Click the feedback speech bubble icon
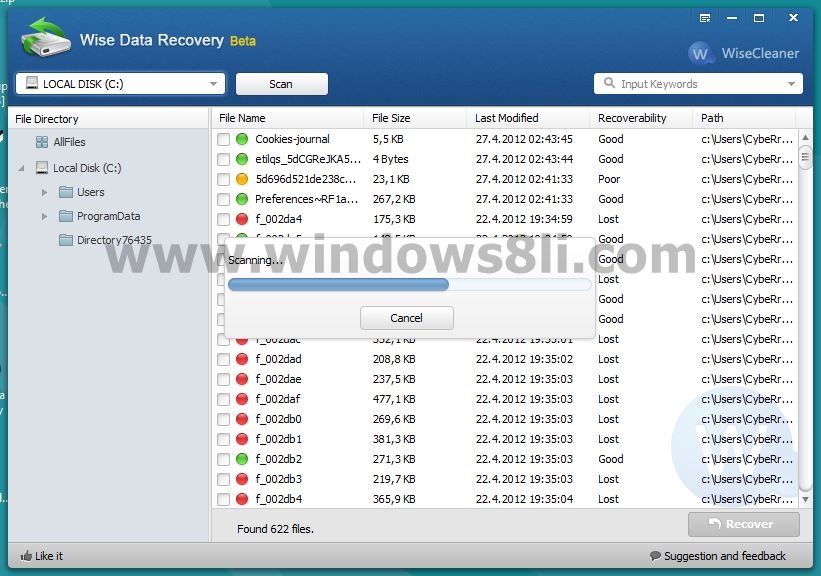This screenshot has width=821, height=576. [x=655, y=556]
